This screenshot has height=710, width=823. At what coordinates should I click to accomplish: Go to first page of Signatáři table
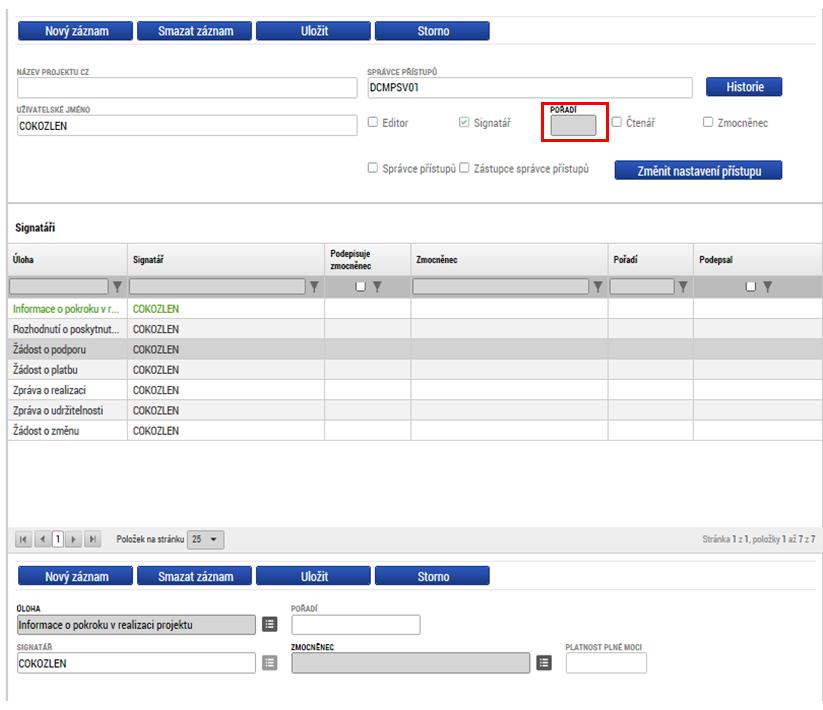23,539
